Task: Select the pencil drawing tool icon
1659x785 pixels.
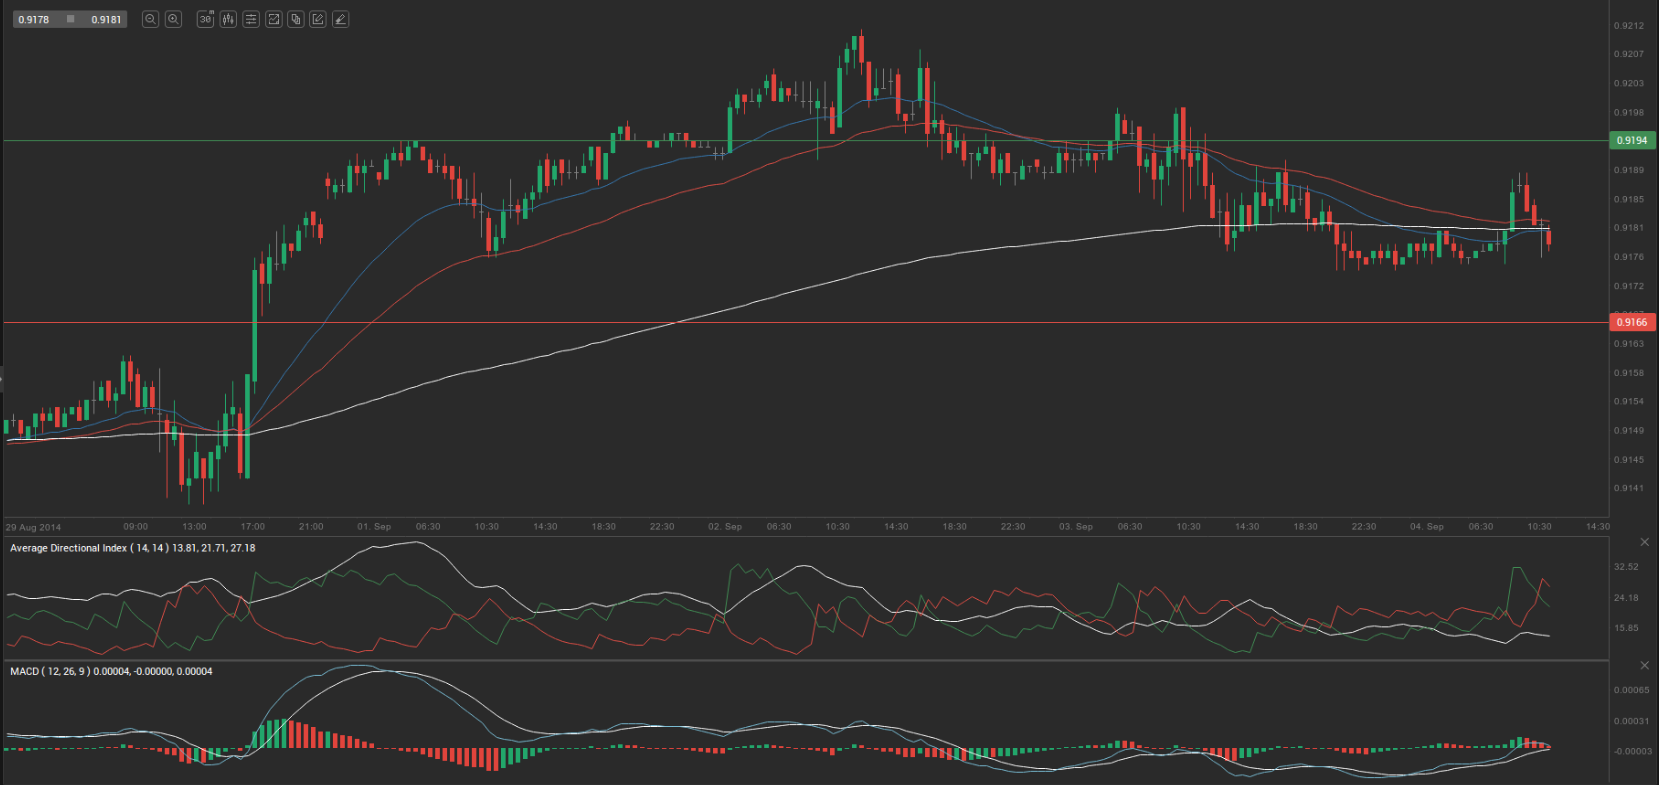Action: 318,19
